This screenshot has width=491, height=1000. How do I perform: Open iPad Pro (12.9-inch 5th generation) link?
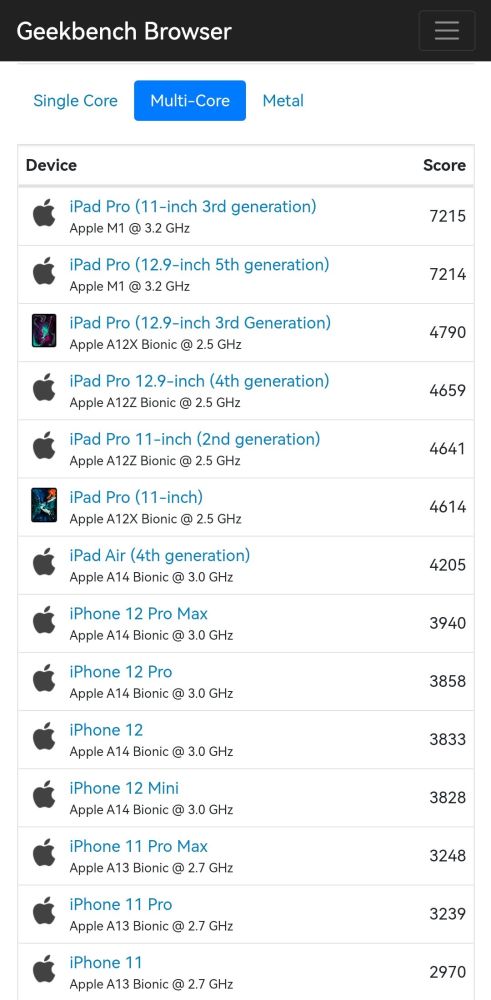click(x=200, y=265)
